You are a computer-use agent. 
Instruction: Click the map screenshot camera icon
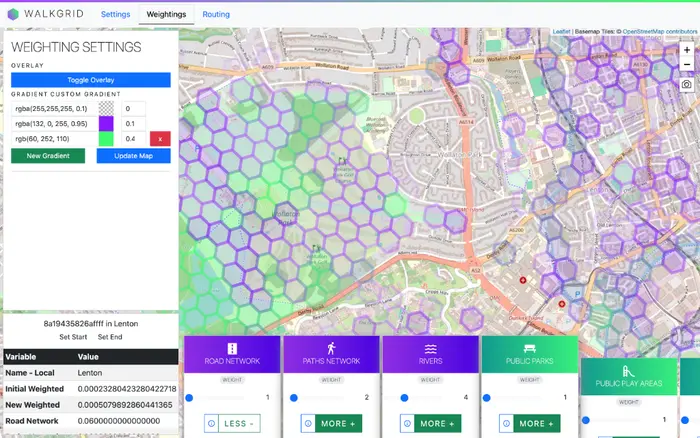[687, 85]
